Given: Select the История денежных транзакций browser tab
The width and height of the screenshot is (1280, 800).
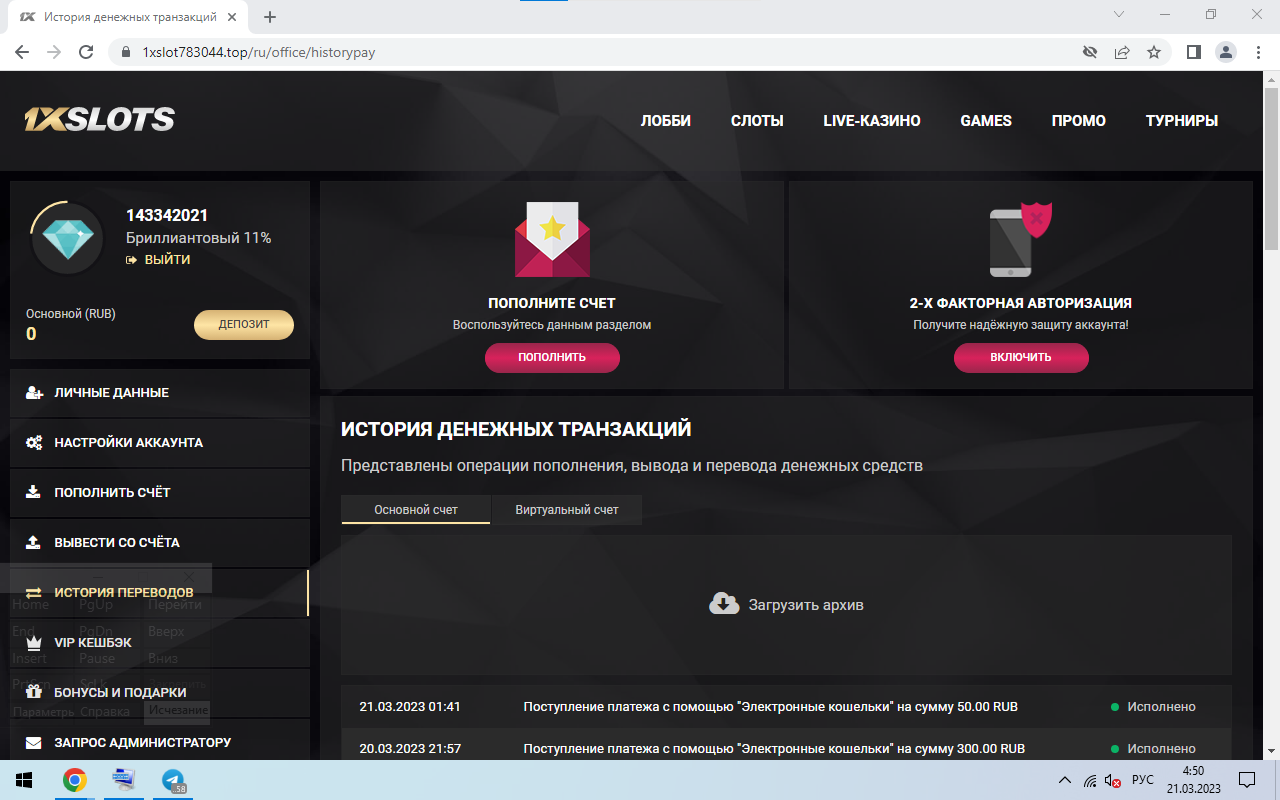Looking at the screenshot, I should click(127, 17).
